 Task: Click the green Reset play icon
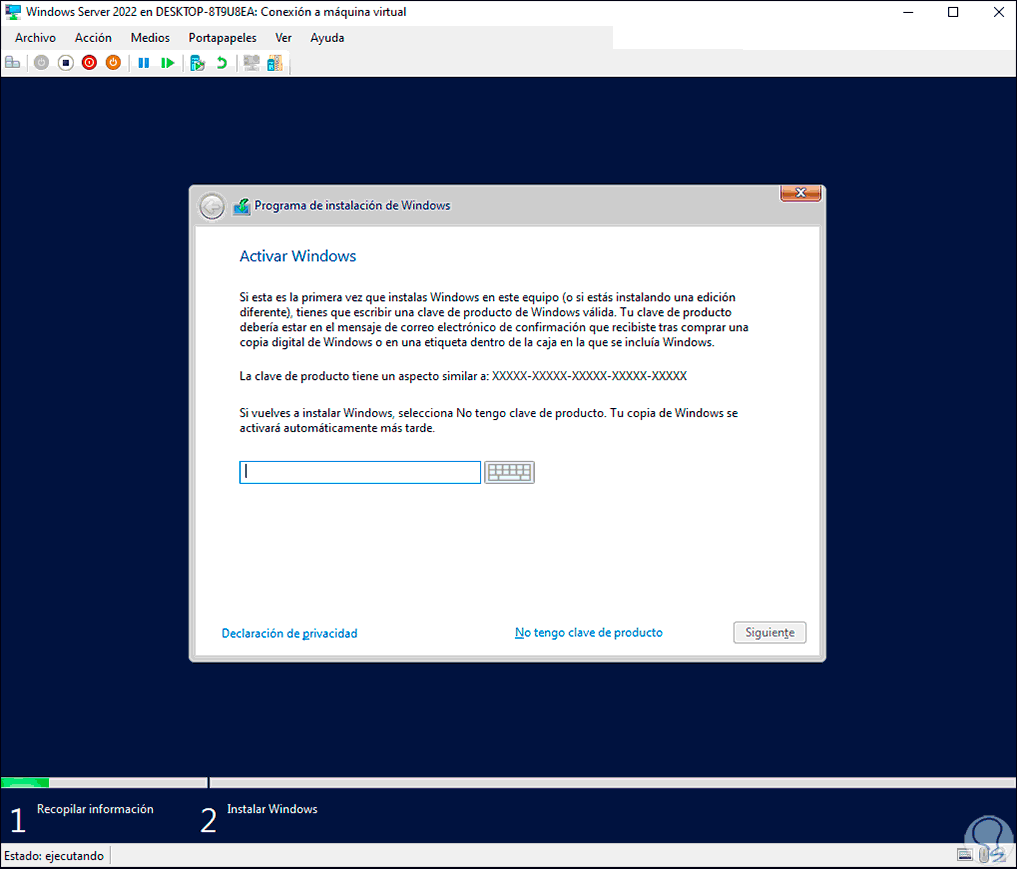coord(168,63)
